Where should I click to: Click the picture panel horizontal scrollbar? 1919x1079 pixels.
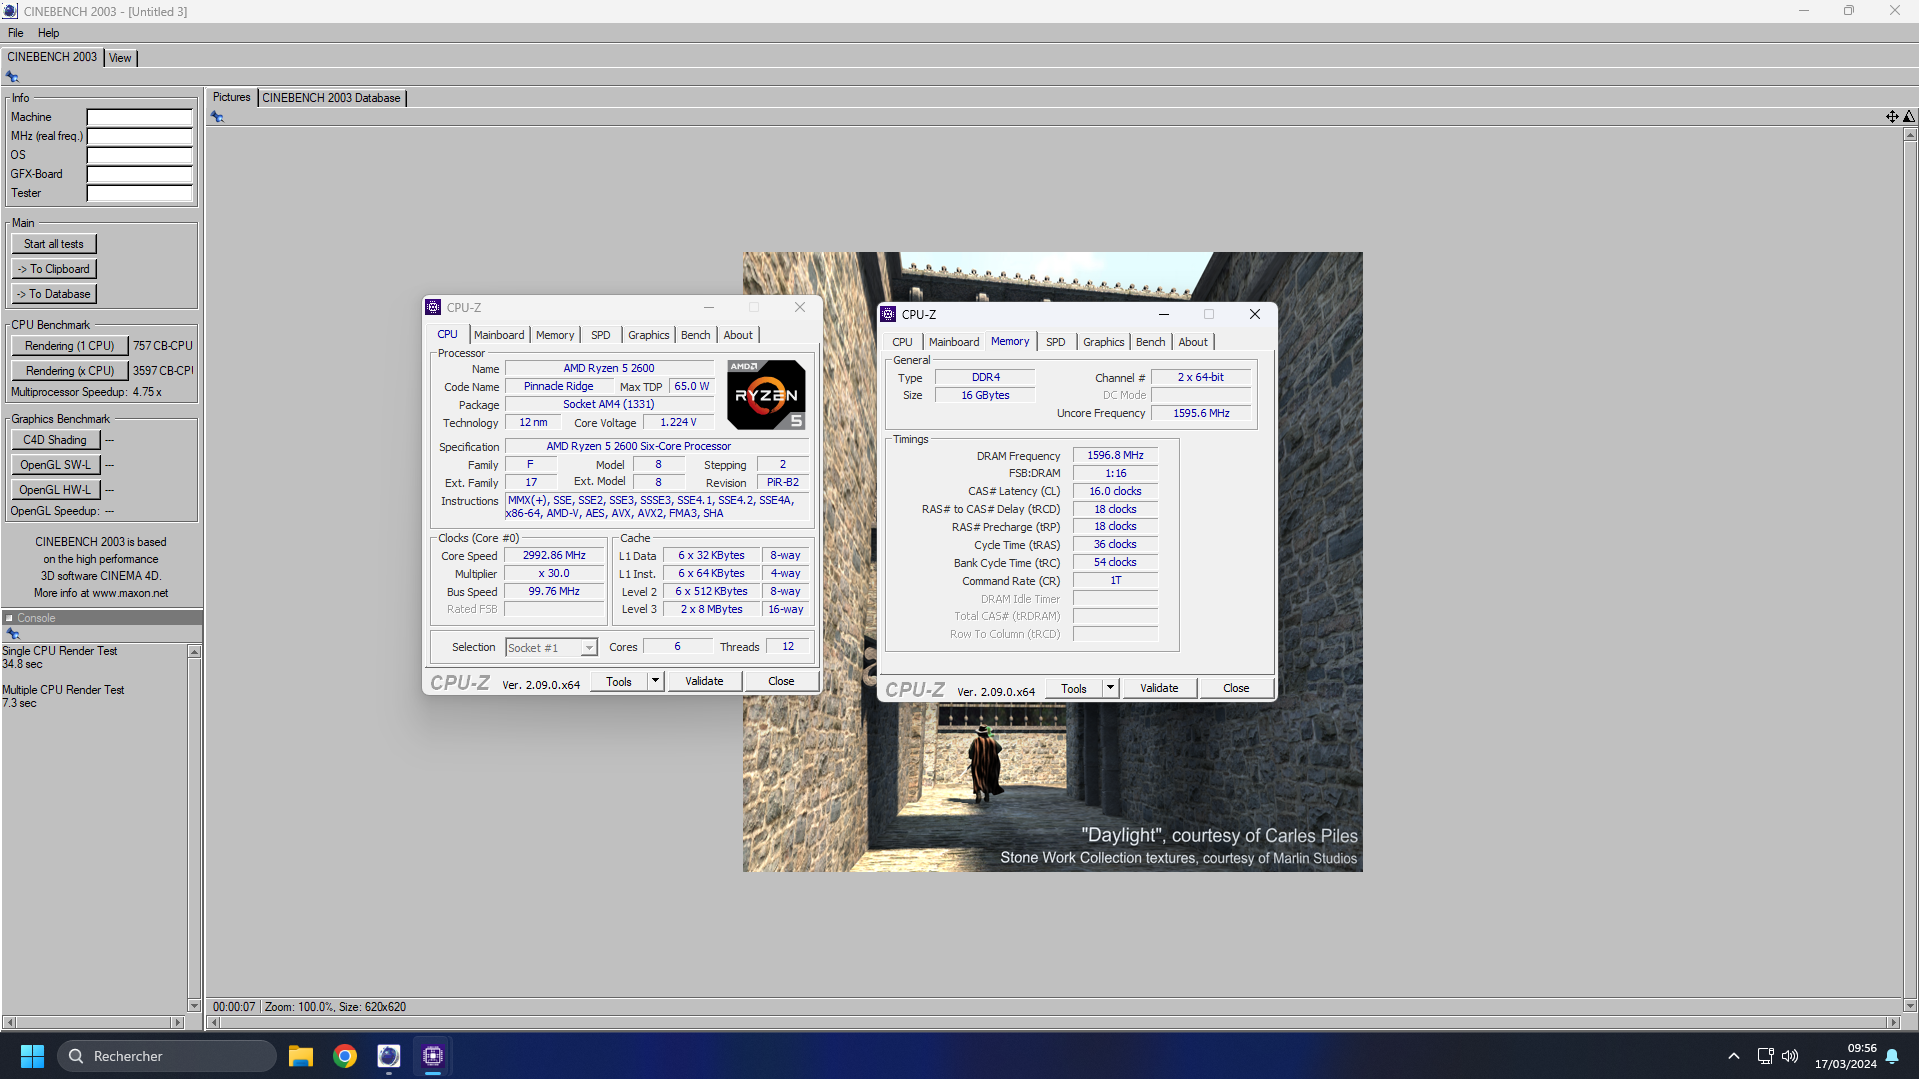point(1053,1023)
